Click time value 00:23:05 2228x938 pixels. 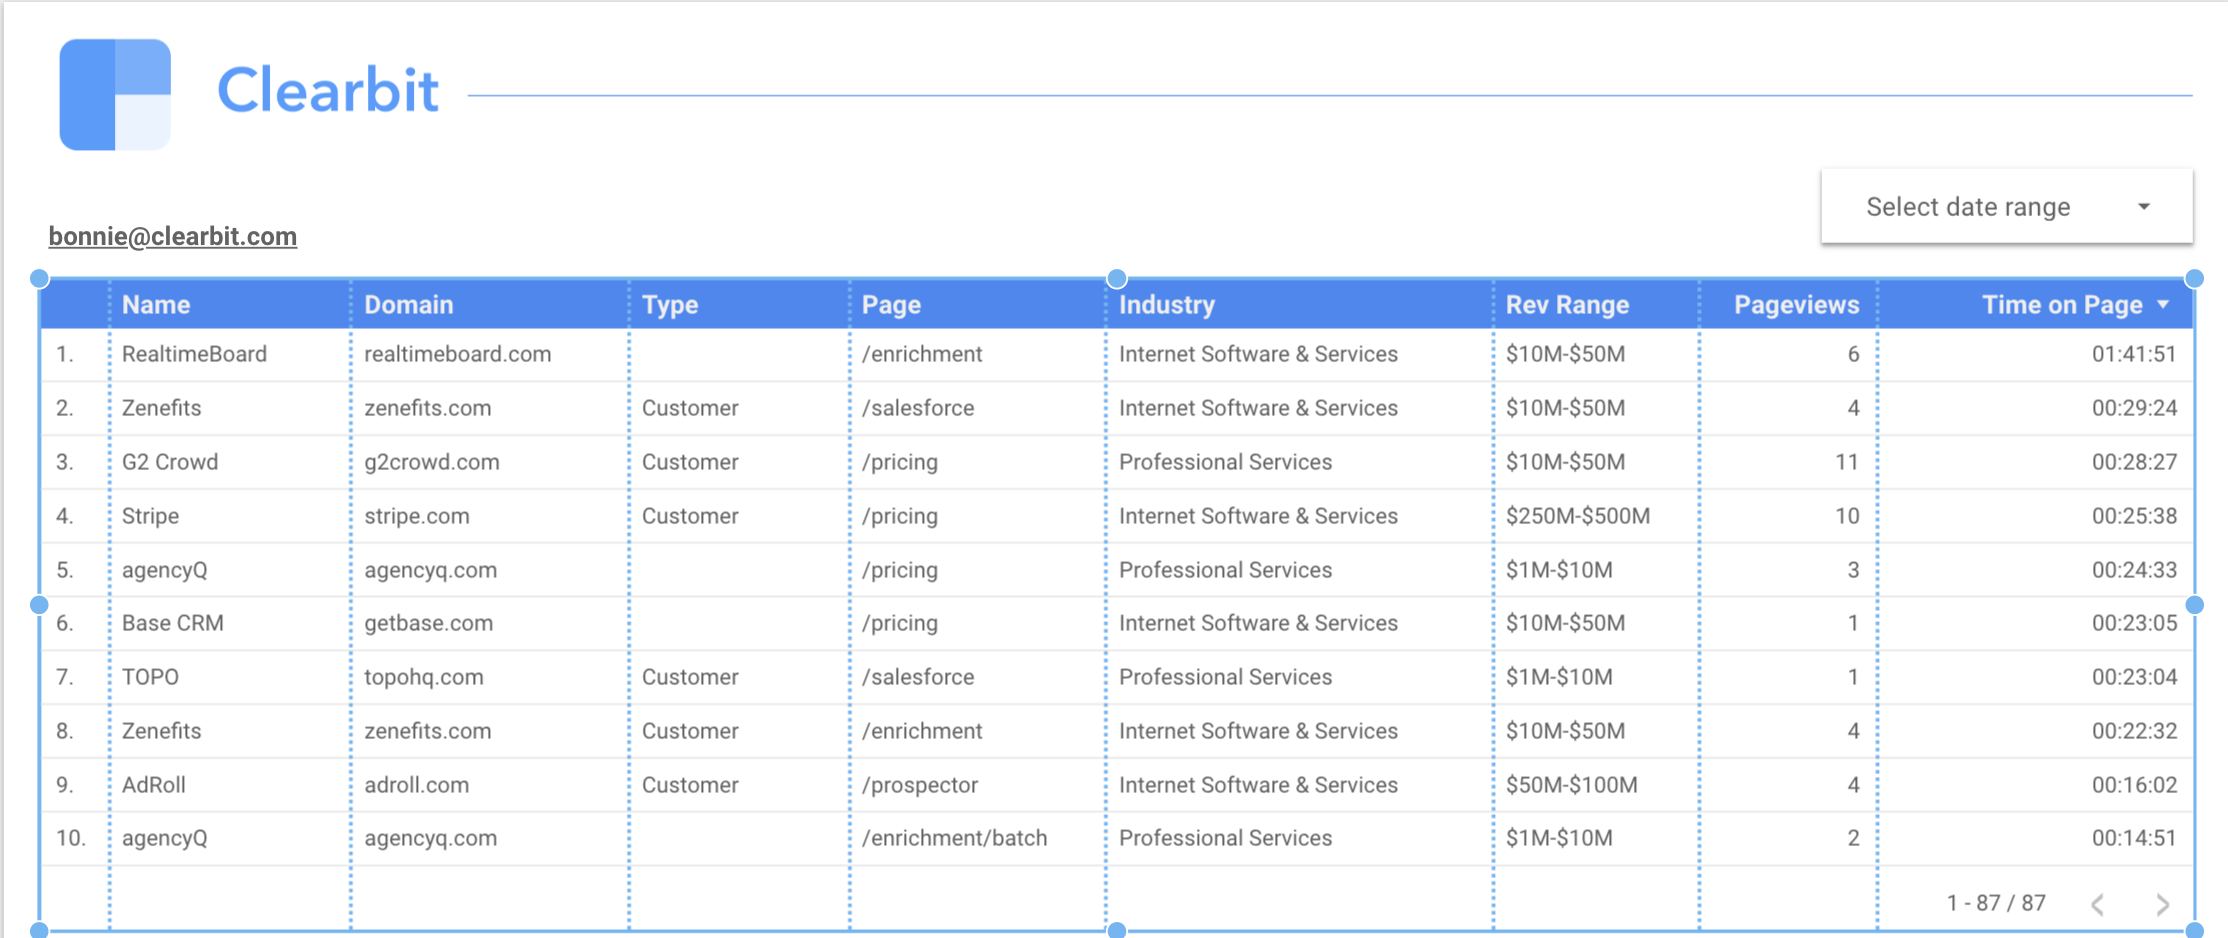click(2134, 623)
